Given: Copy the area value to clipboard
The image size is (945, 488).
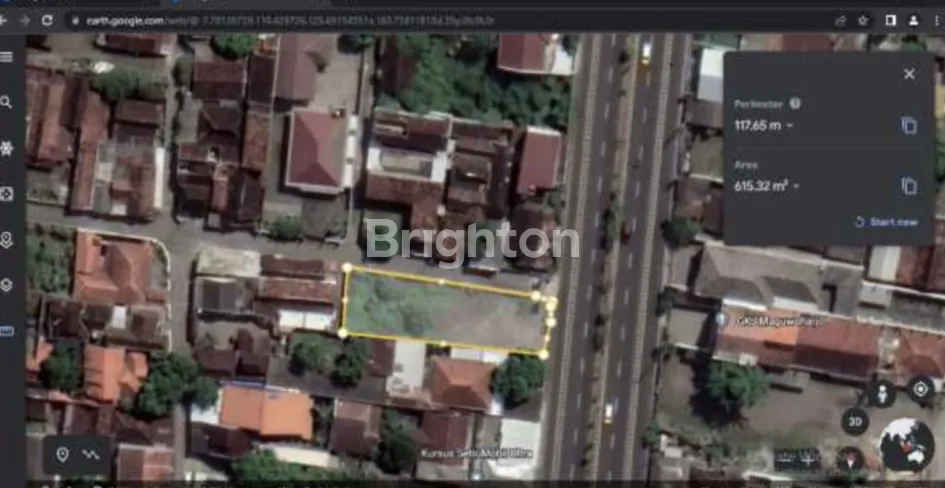Looking at the screenshot, I should (x=908, y=186).
